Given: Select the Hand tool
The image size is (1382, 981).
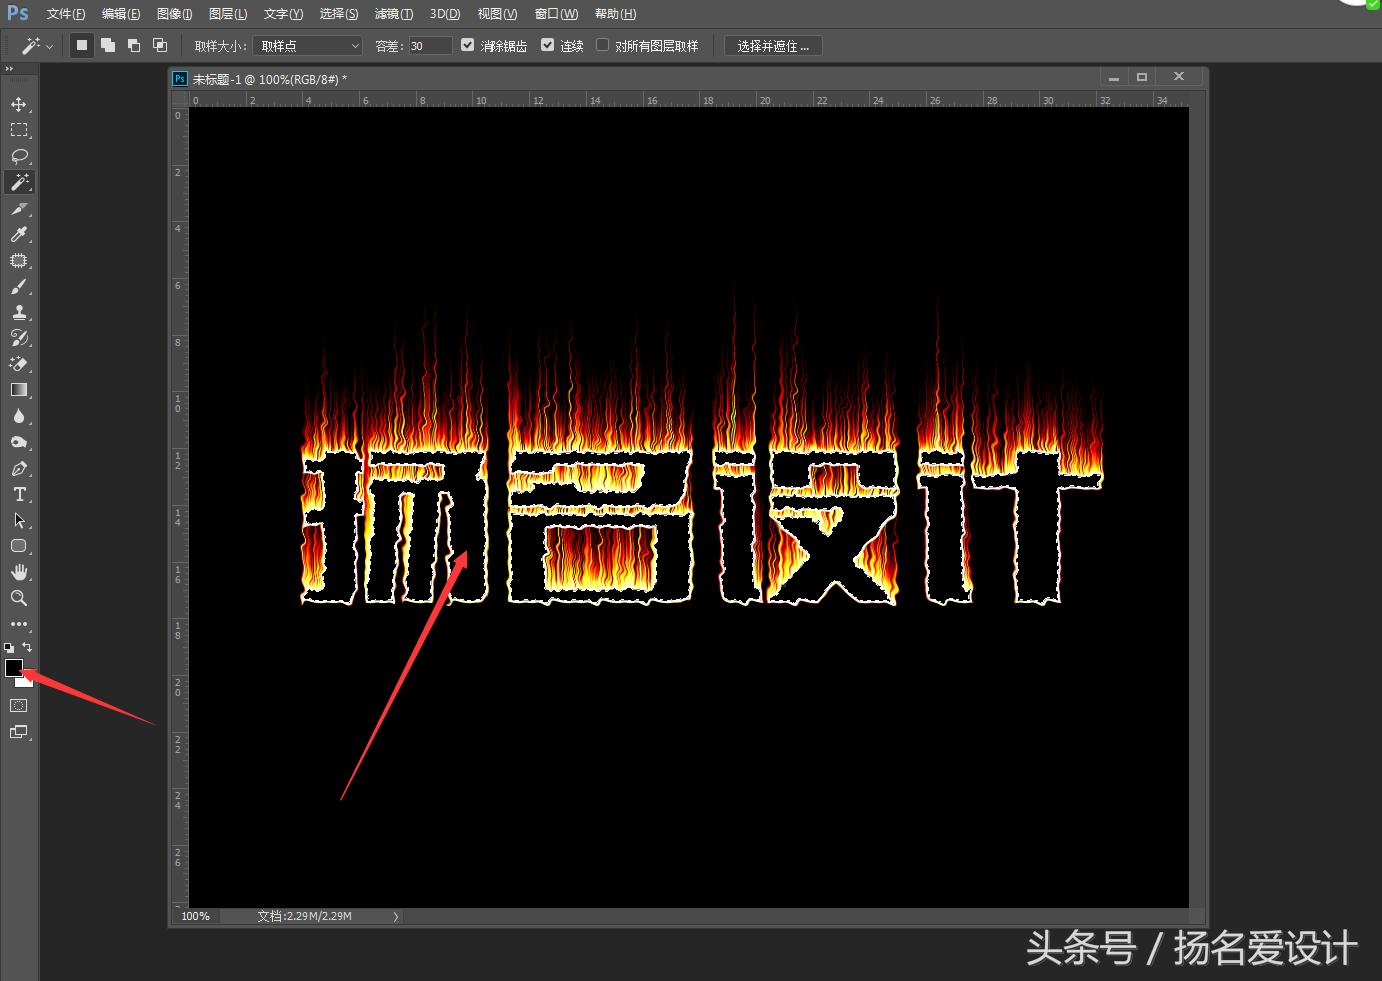Looking at the screenshot, I should coord(19,572).
